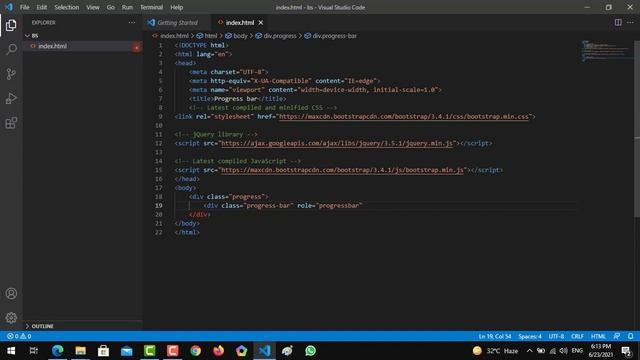Close the index.html editor tab
The image size is (640, 360).
pos(261,22)
